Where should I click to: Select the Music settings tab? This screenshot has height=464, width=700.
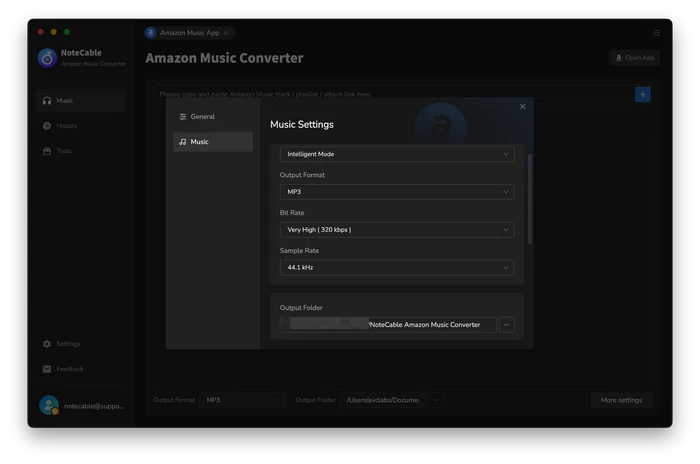(x=213, y=142)
